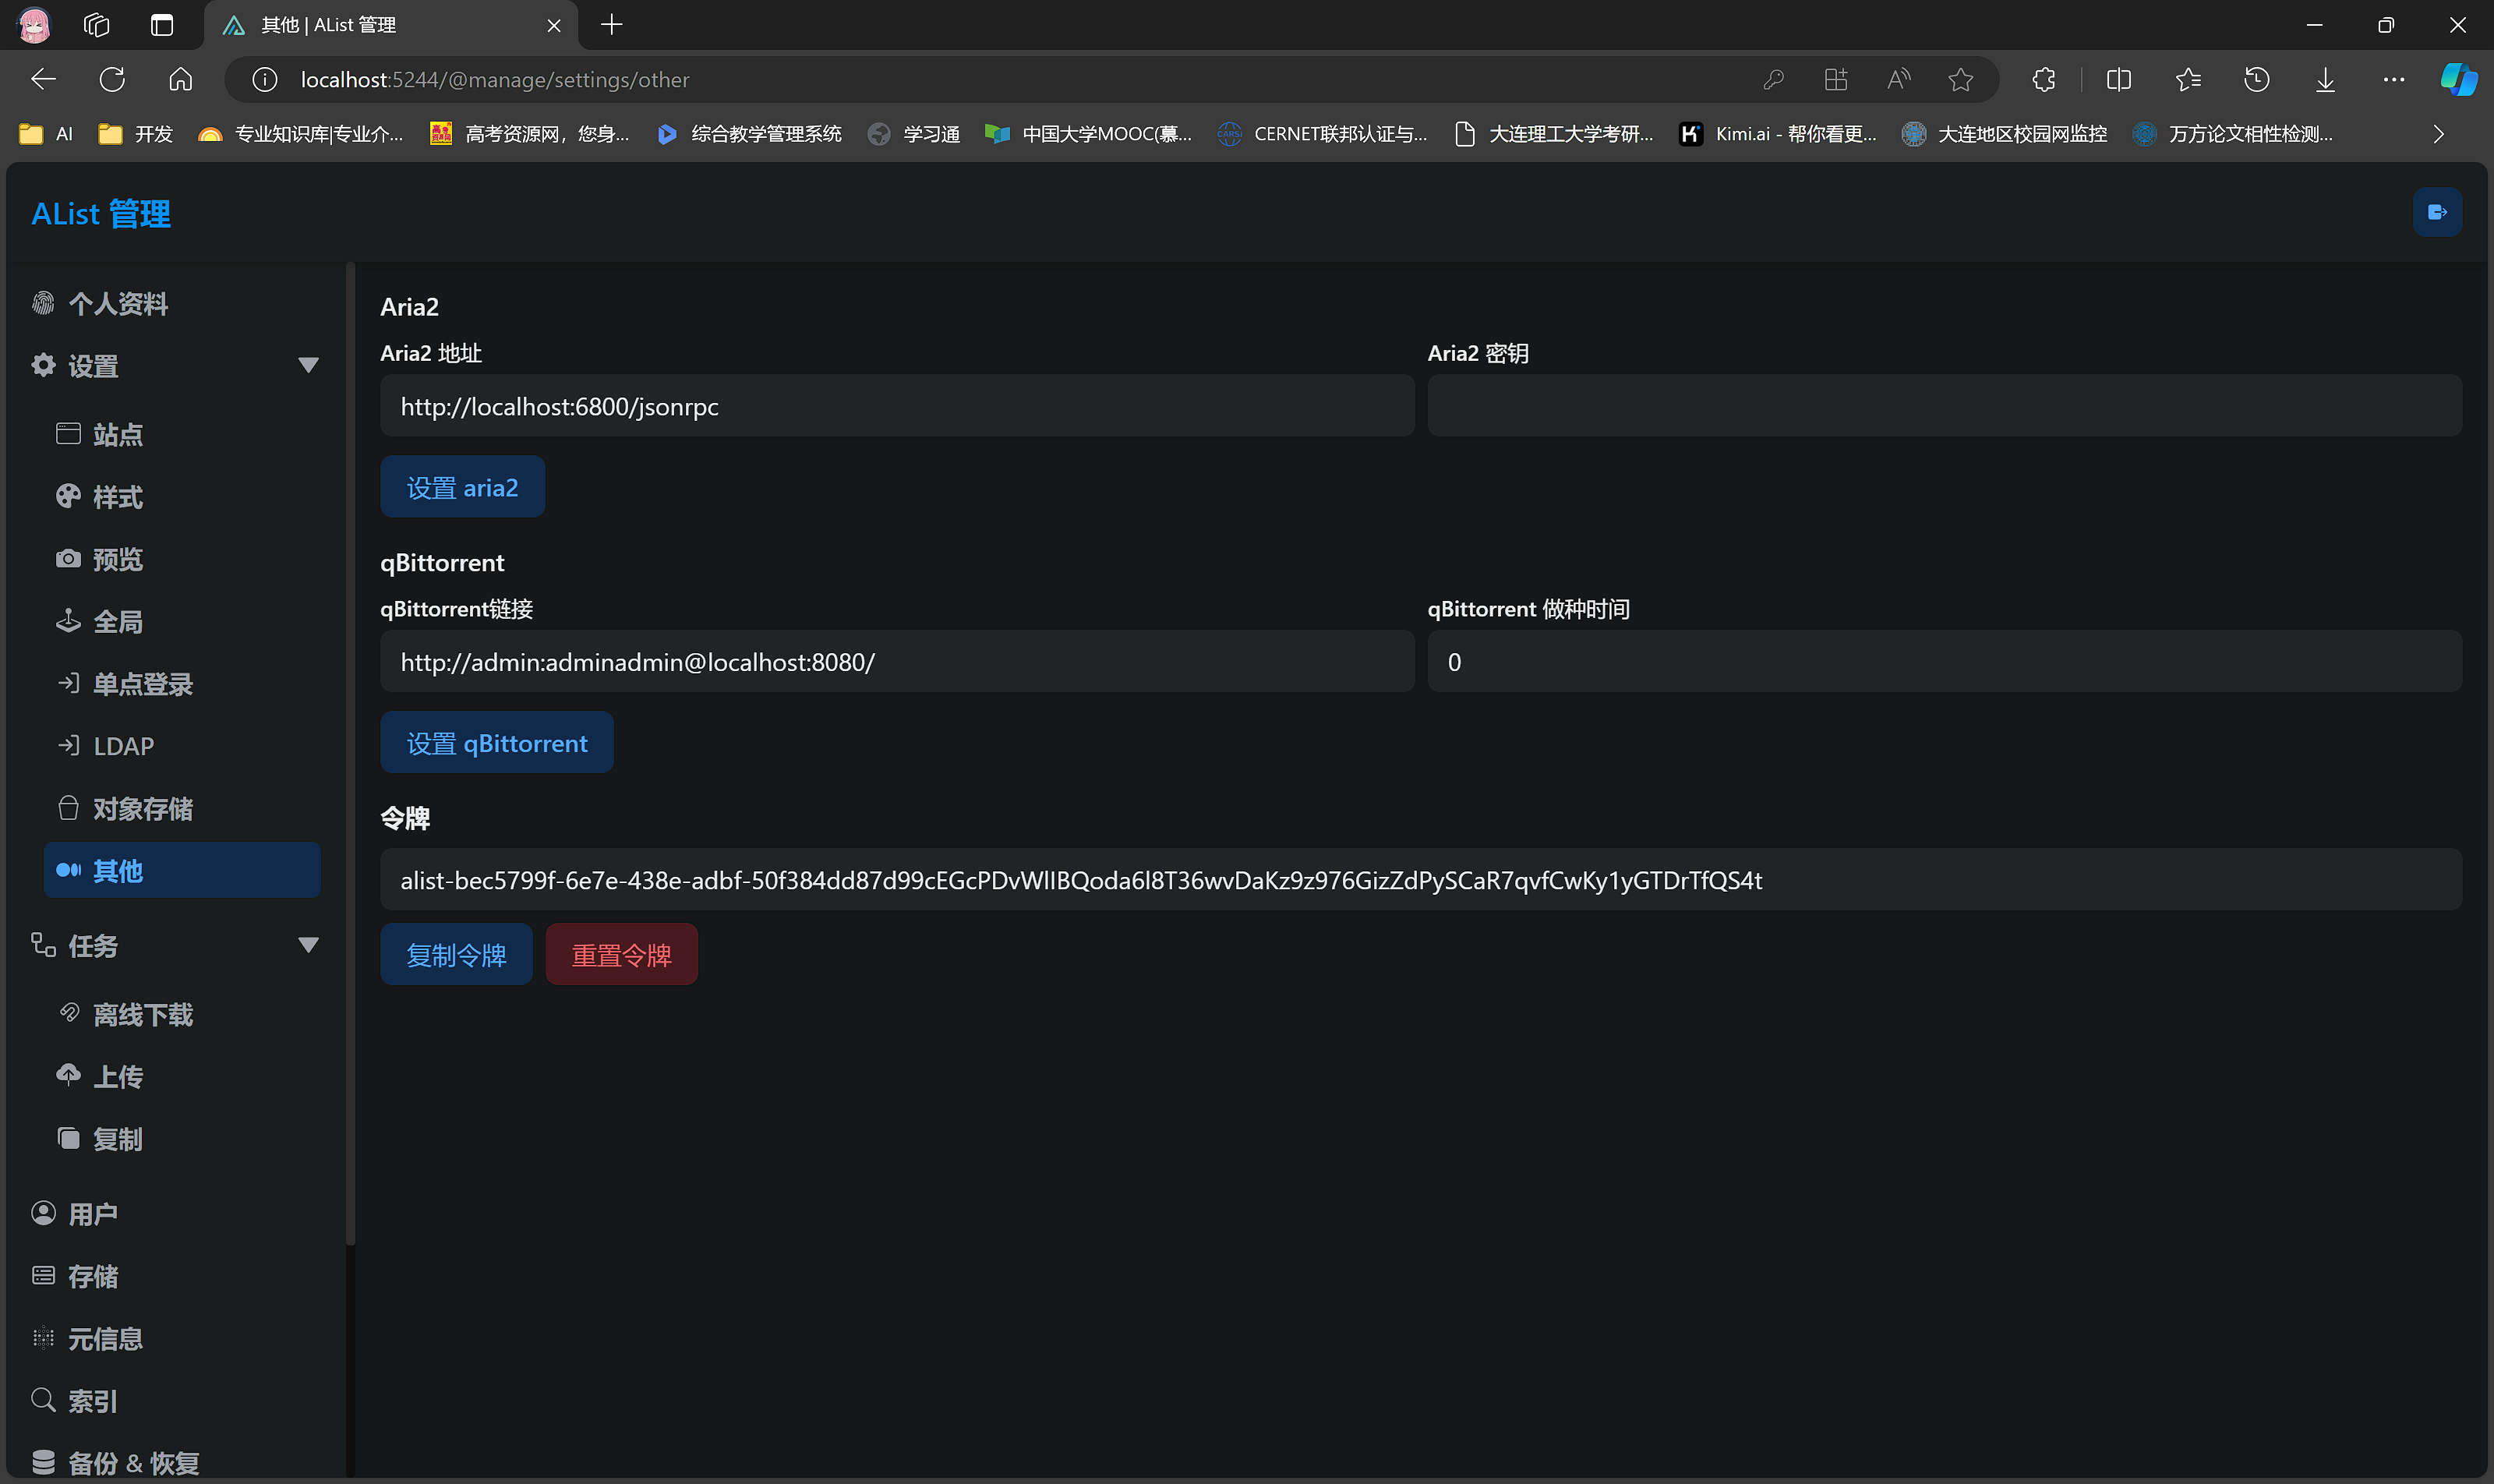
Task: Focus the Aria2 密钥 input field
Action: (1944, 406)
